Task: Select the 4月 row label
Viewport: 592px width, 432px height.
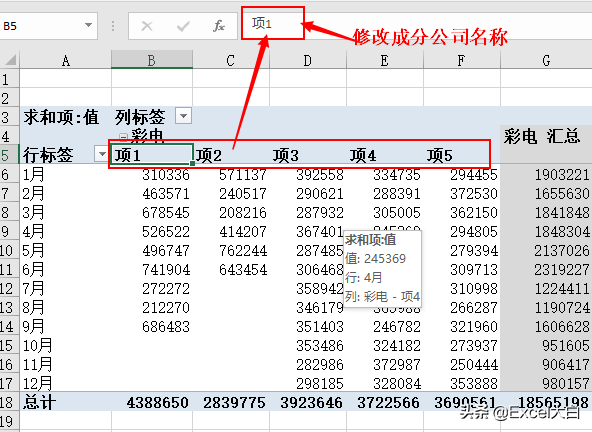Action: coord(65,231)
